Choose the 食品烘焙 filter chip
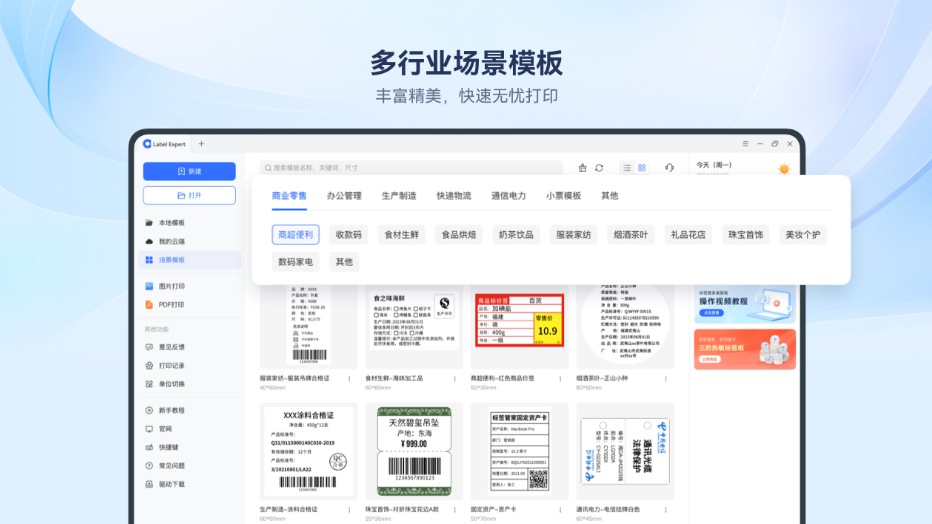The image size is (932, 524). [x=459, y=235]
